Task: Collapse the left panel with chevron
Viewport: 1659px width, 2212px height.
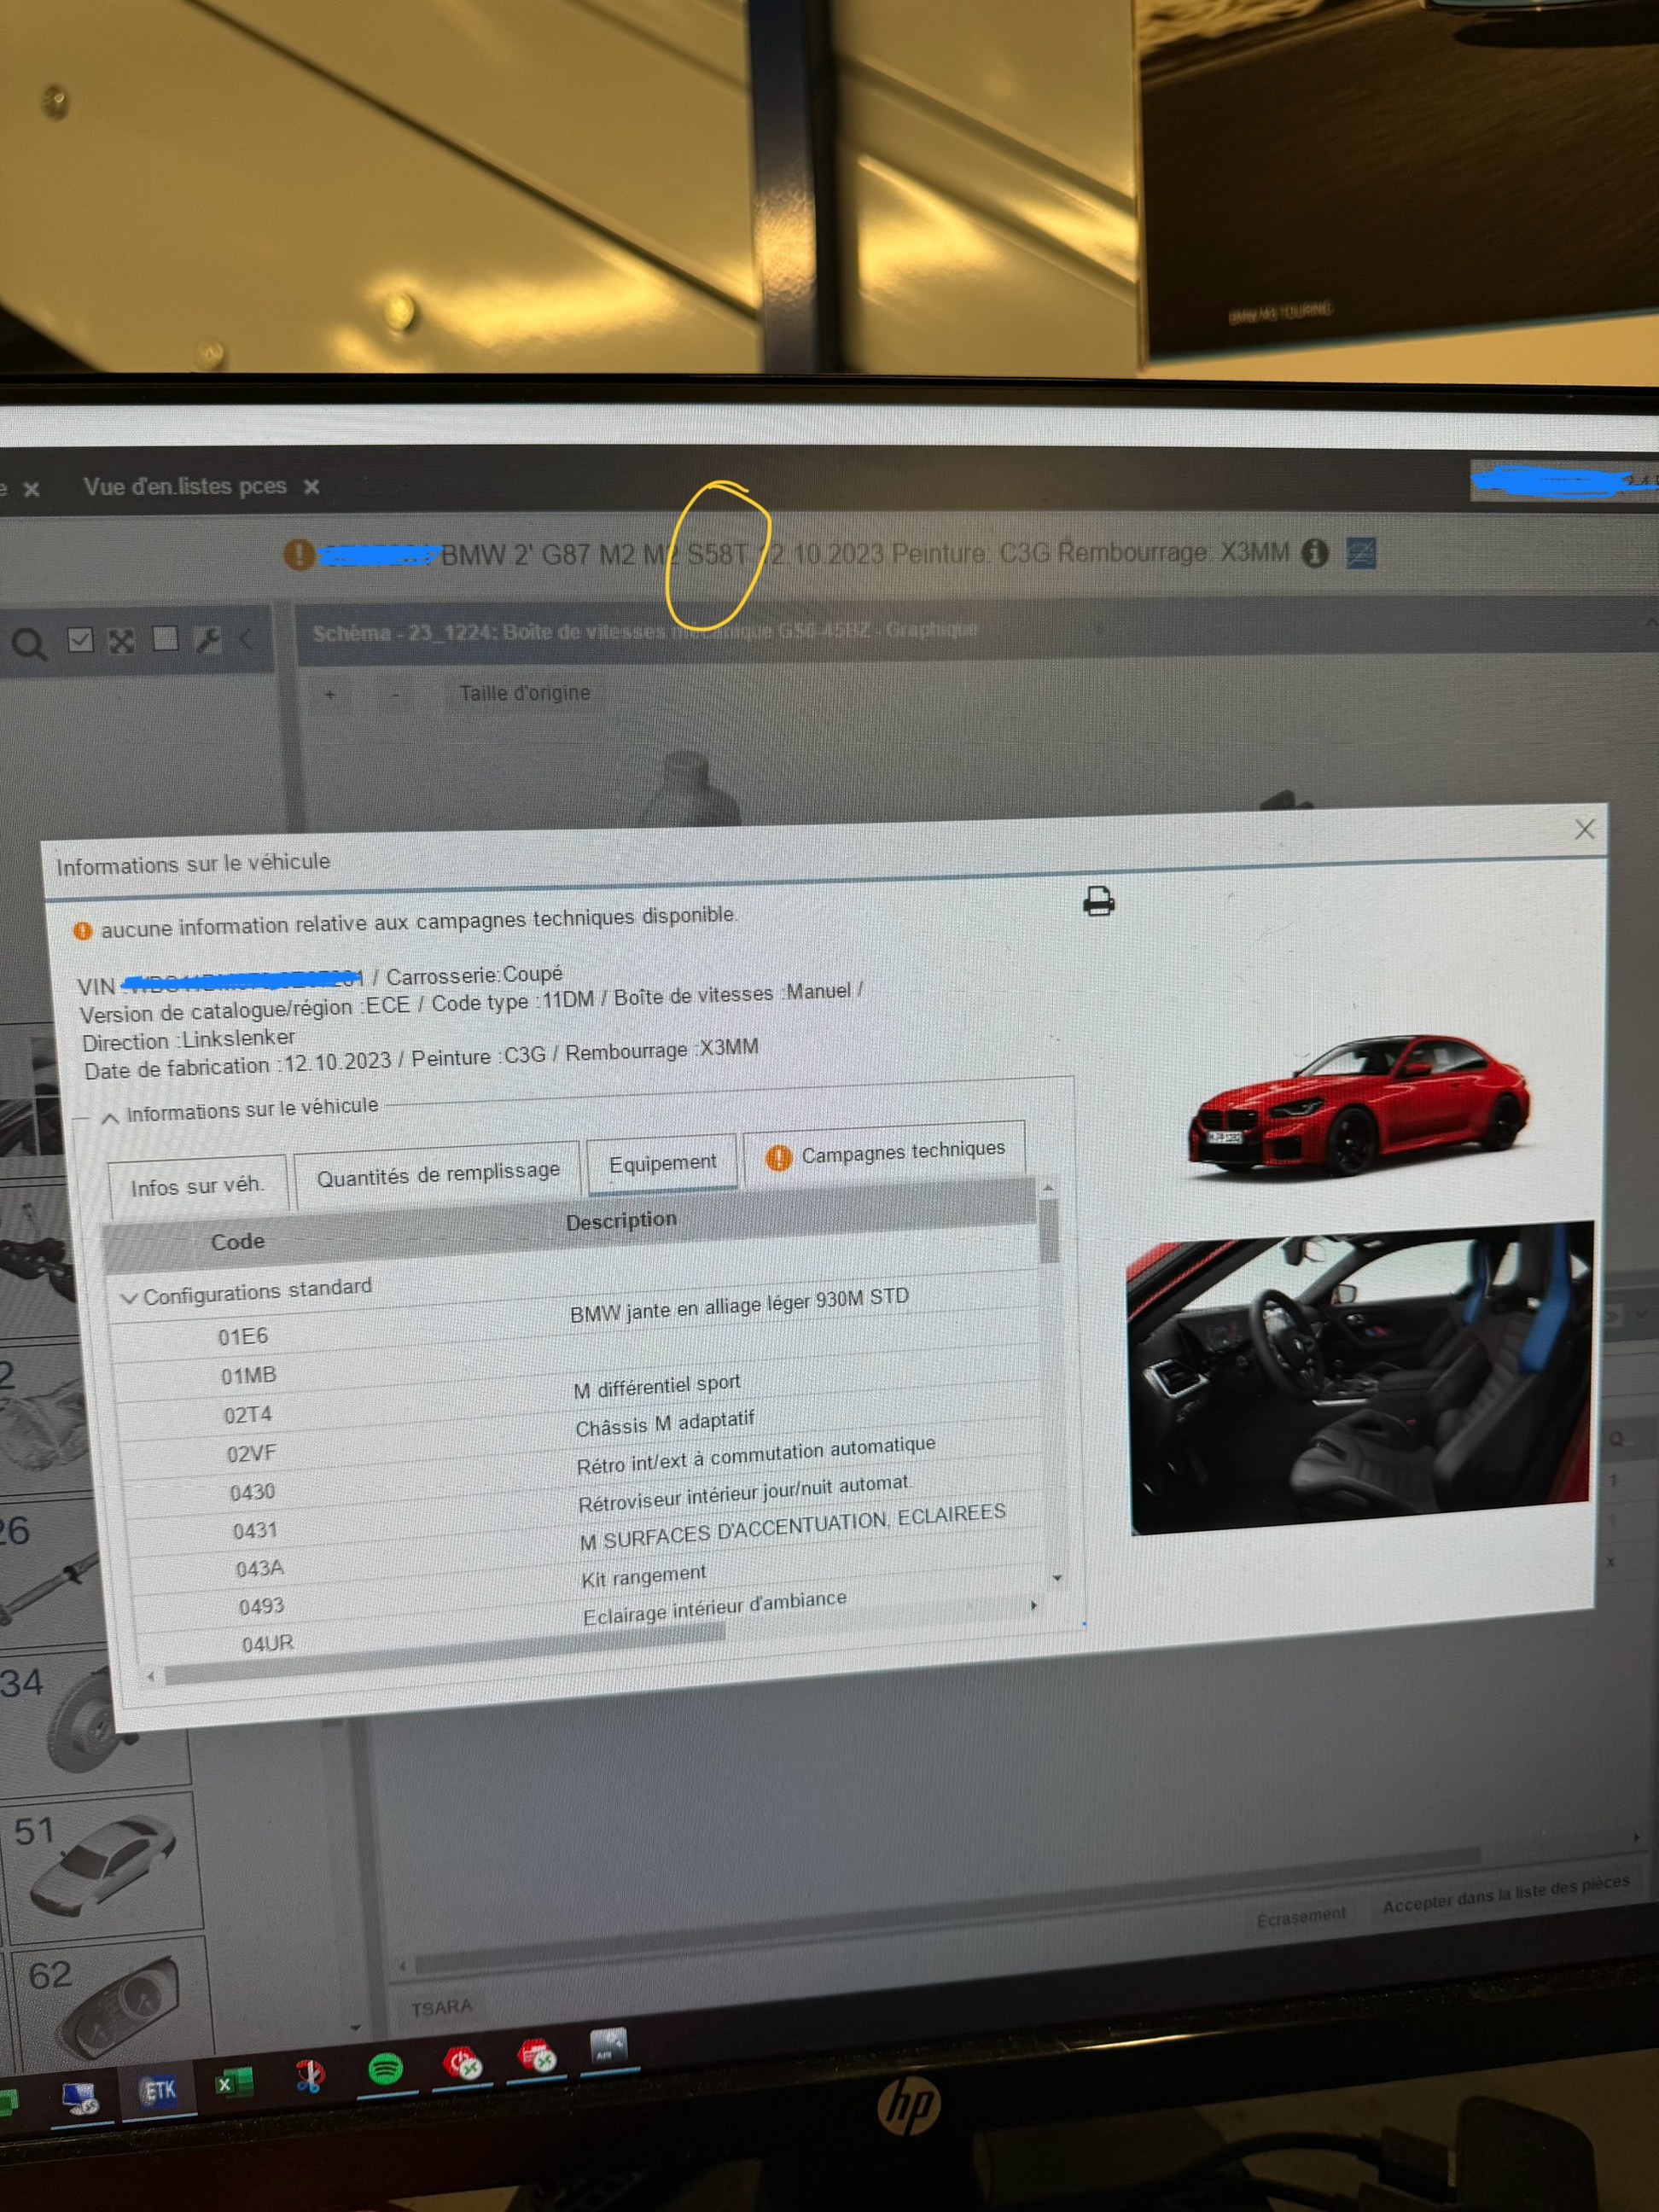Action: coord(246,639)
